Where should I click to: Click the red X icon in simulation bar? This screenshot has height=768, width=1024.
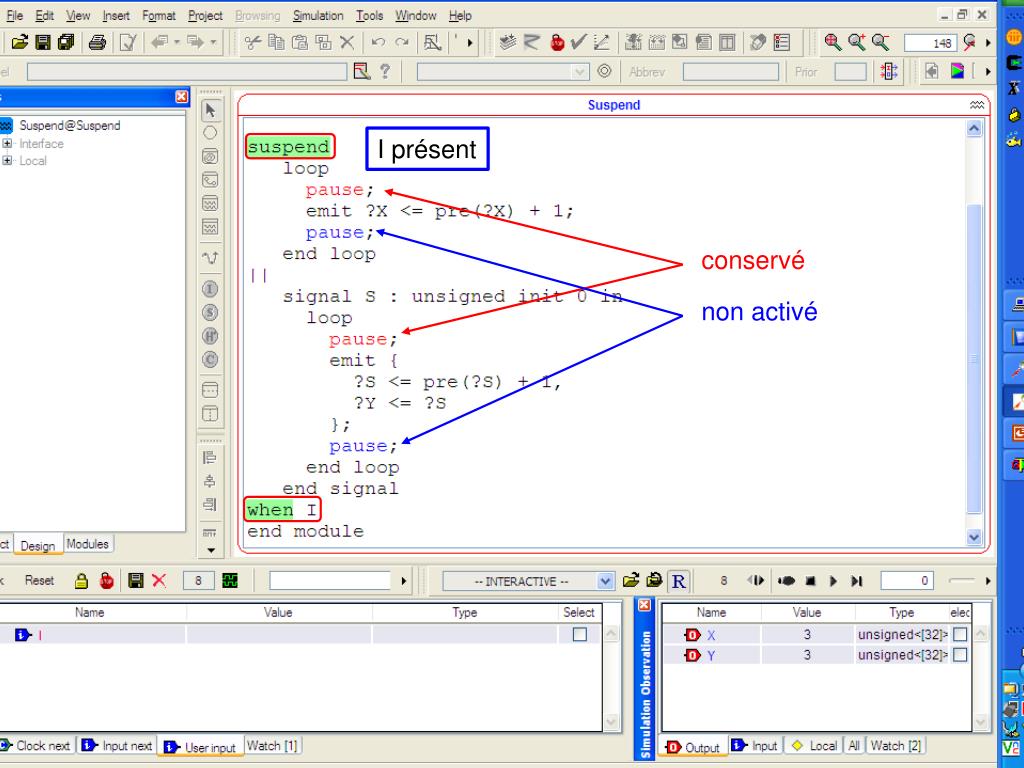pyautogui.click(x=159, y=581)
